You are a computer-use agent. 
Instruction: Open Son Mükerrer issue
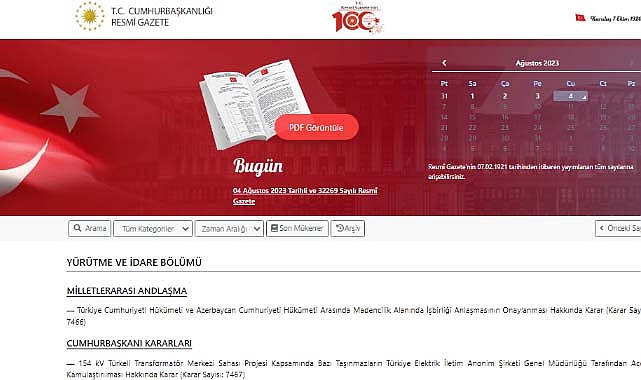(297, 228)
